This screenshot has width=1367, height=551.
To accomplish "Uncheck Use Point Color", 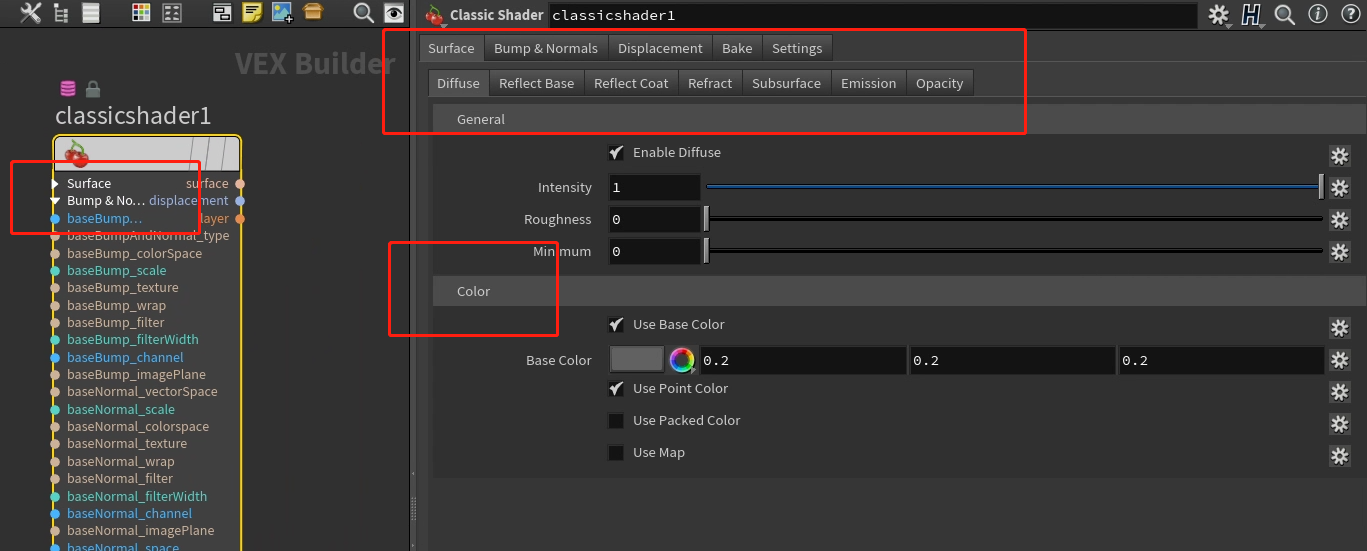I will click(616, 389).
